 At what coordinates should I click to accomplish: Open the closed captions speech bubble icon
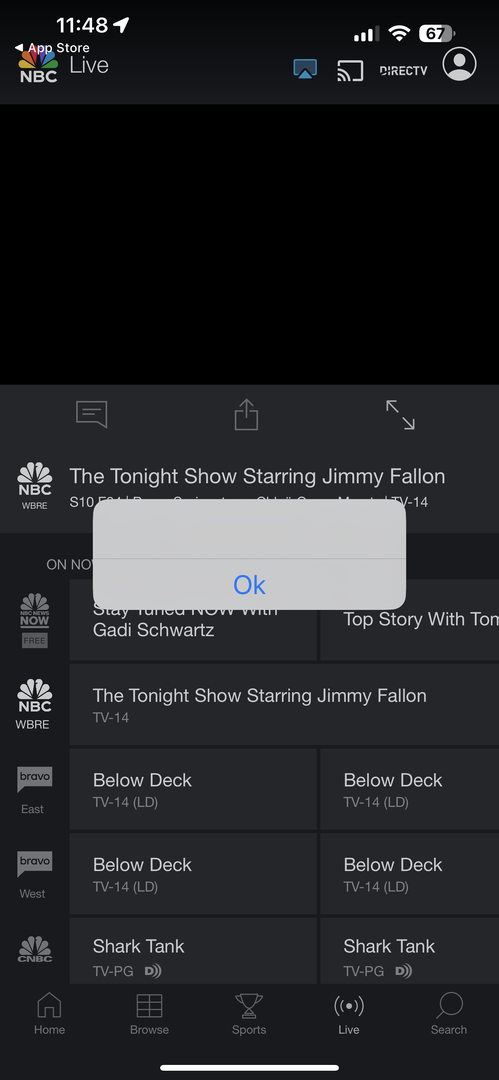pyautogui.click(x=92, y=414)
